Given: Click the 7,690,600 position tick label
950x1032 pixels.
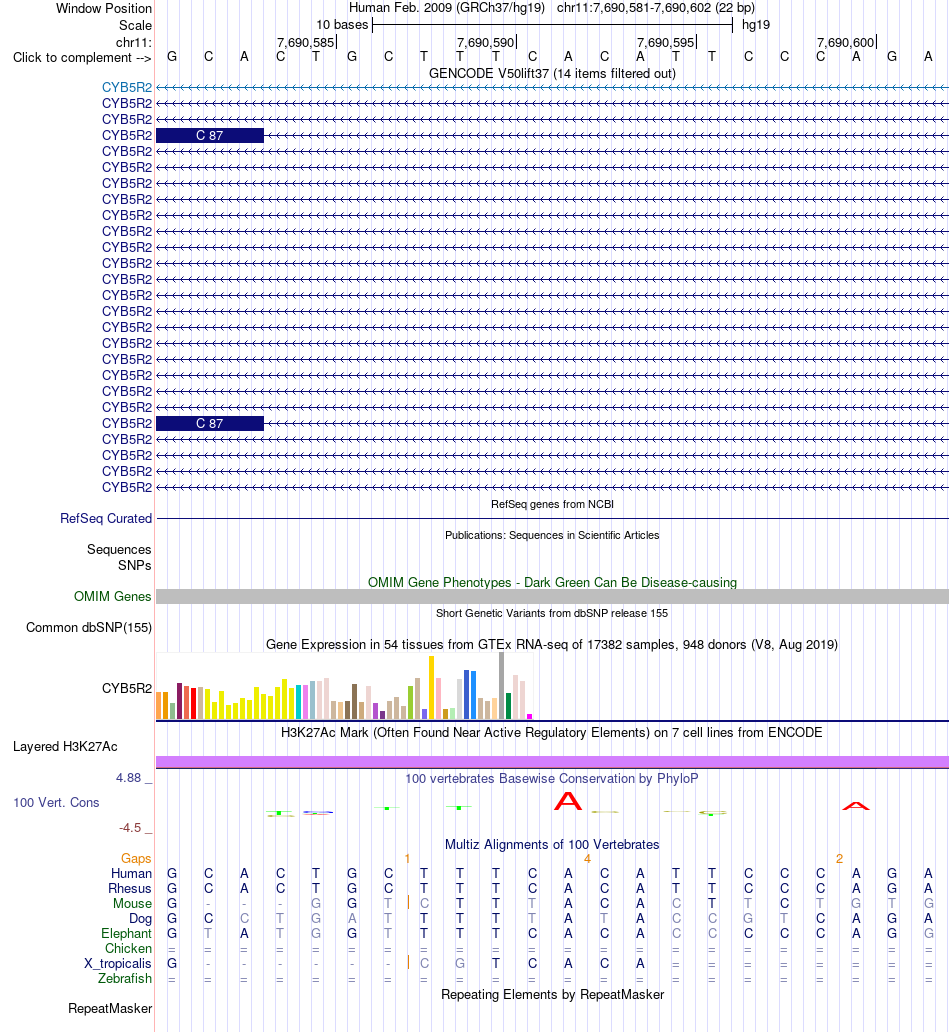Looking at the screenshot, I should (845, 43).
